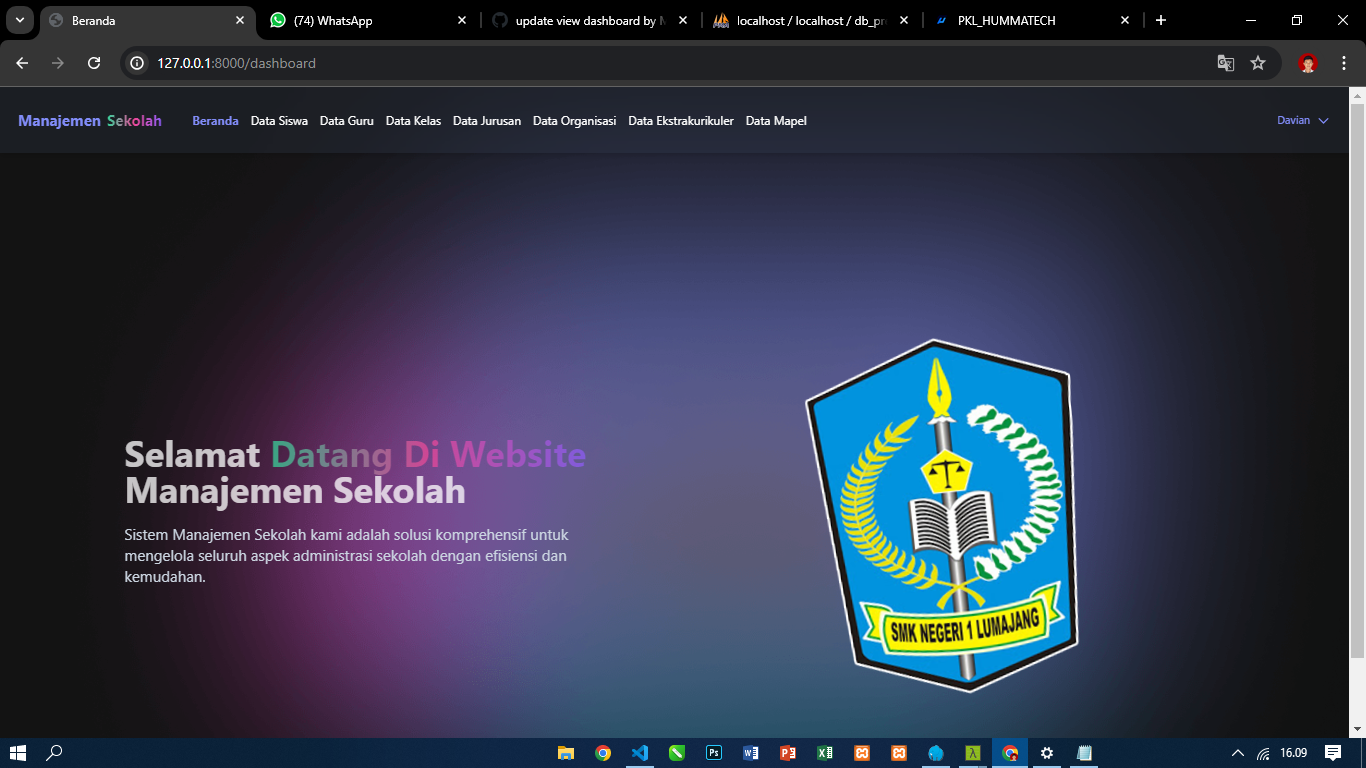This screenshot has height=768, width=1366.
Task: Switch to the (74) WhatsApp tab
Action: click(x=370, y=20)
